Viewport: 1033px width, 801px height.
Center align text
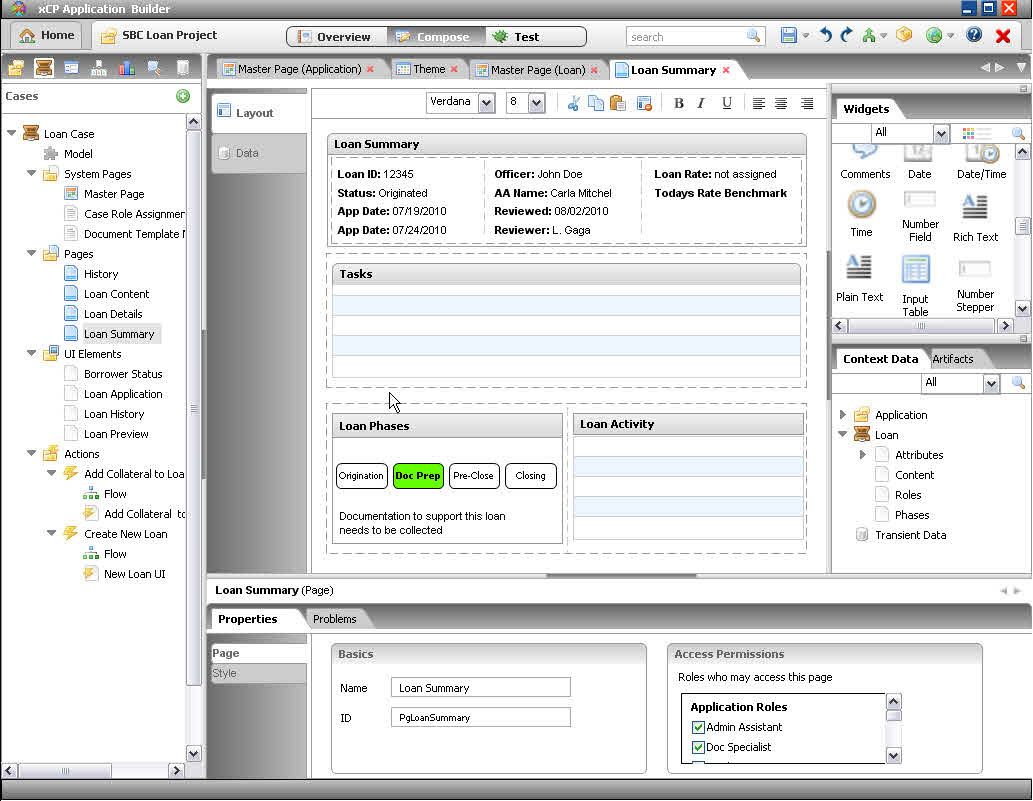click(781, 103)
